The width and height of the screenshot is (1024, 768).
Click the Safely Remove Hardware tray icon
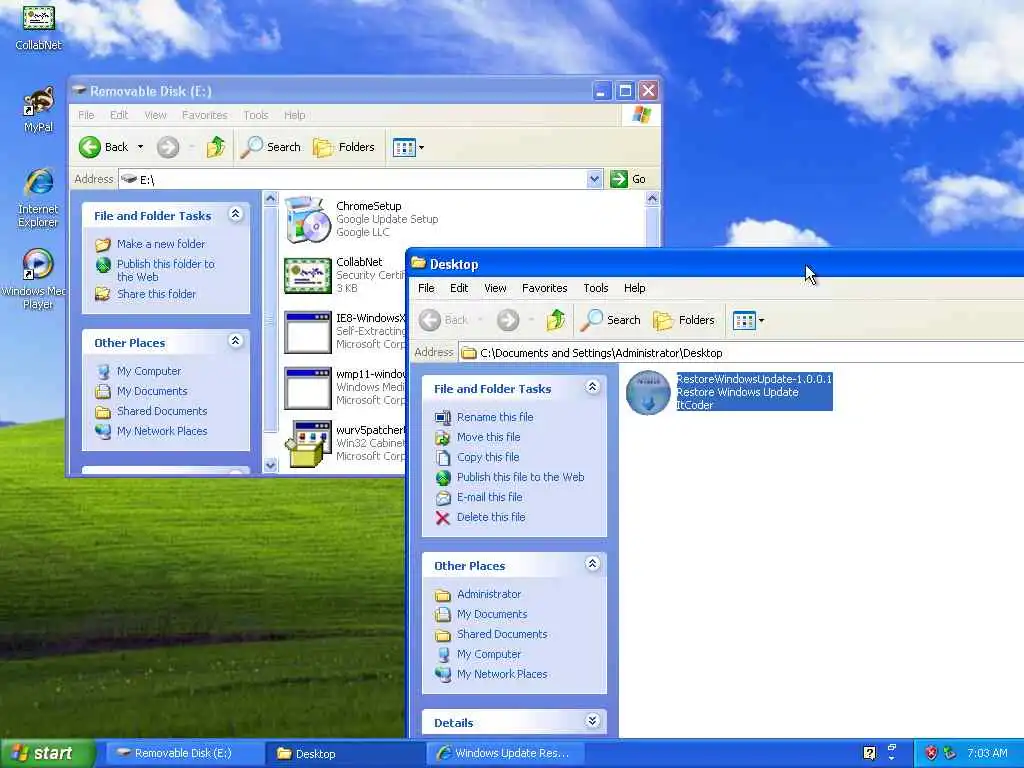tap(949, 753)
